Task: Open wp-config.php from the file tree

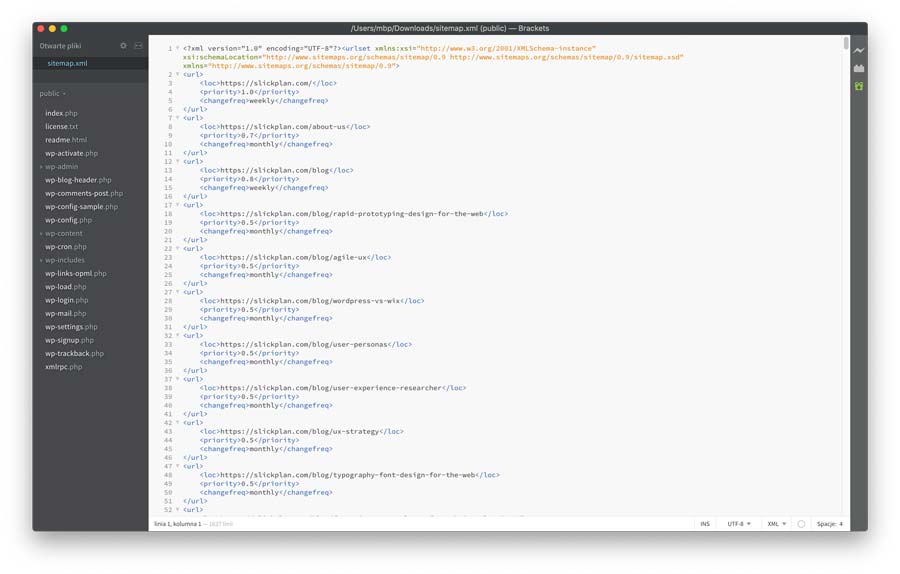Action: (x=68, y=220)
